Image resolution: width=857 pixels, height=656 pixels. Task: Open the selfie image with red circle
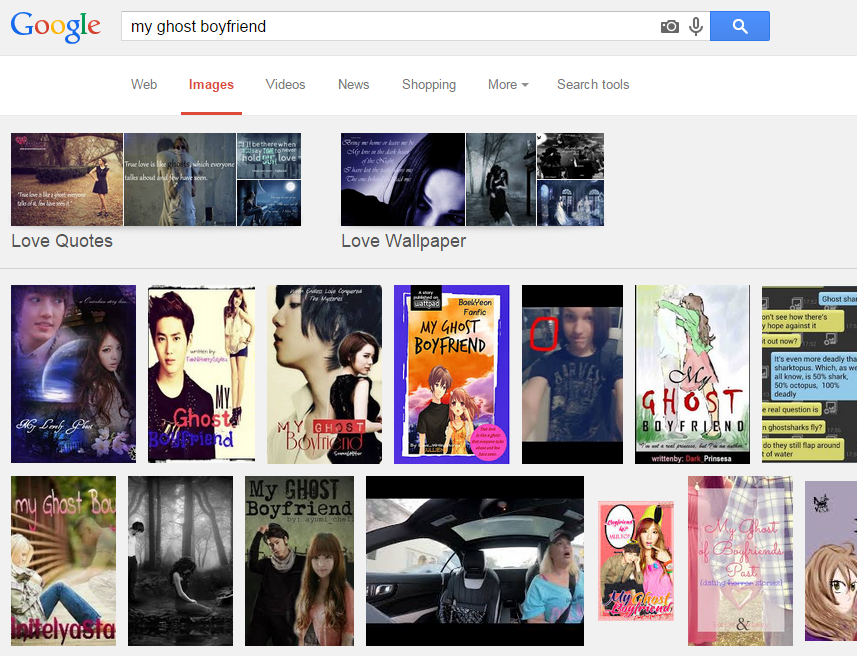[x=572, y=374]
